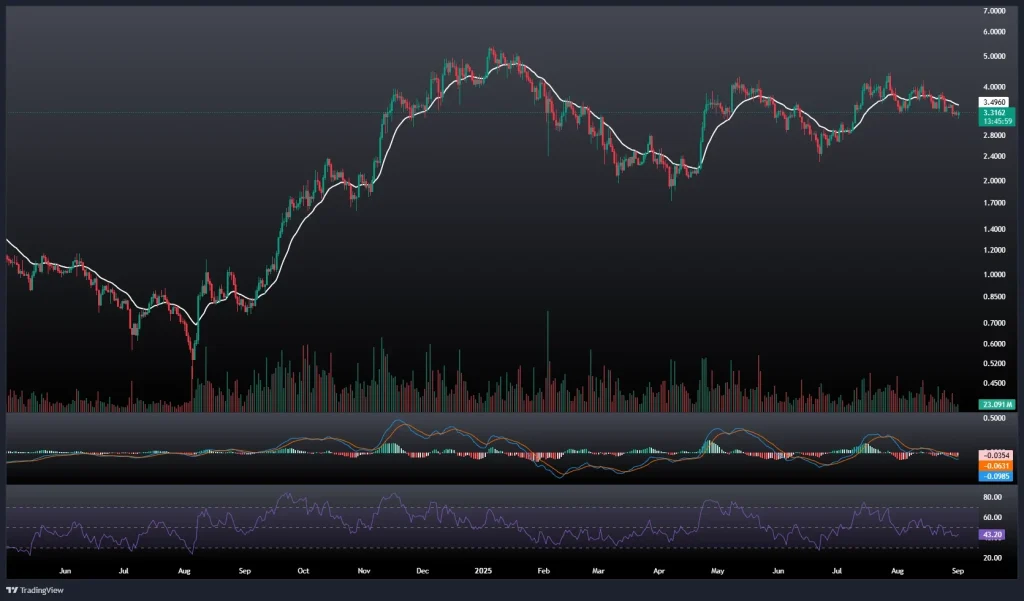Click the 1.0000 price scale label
This screenshot has height=601, width=1024.
(996, 274)
